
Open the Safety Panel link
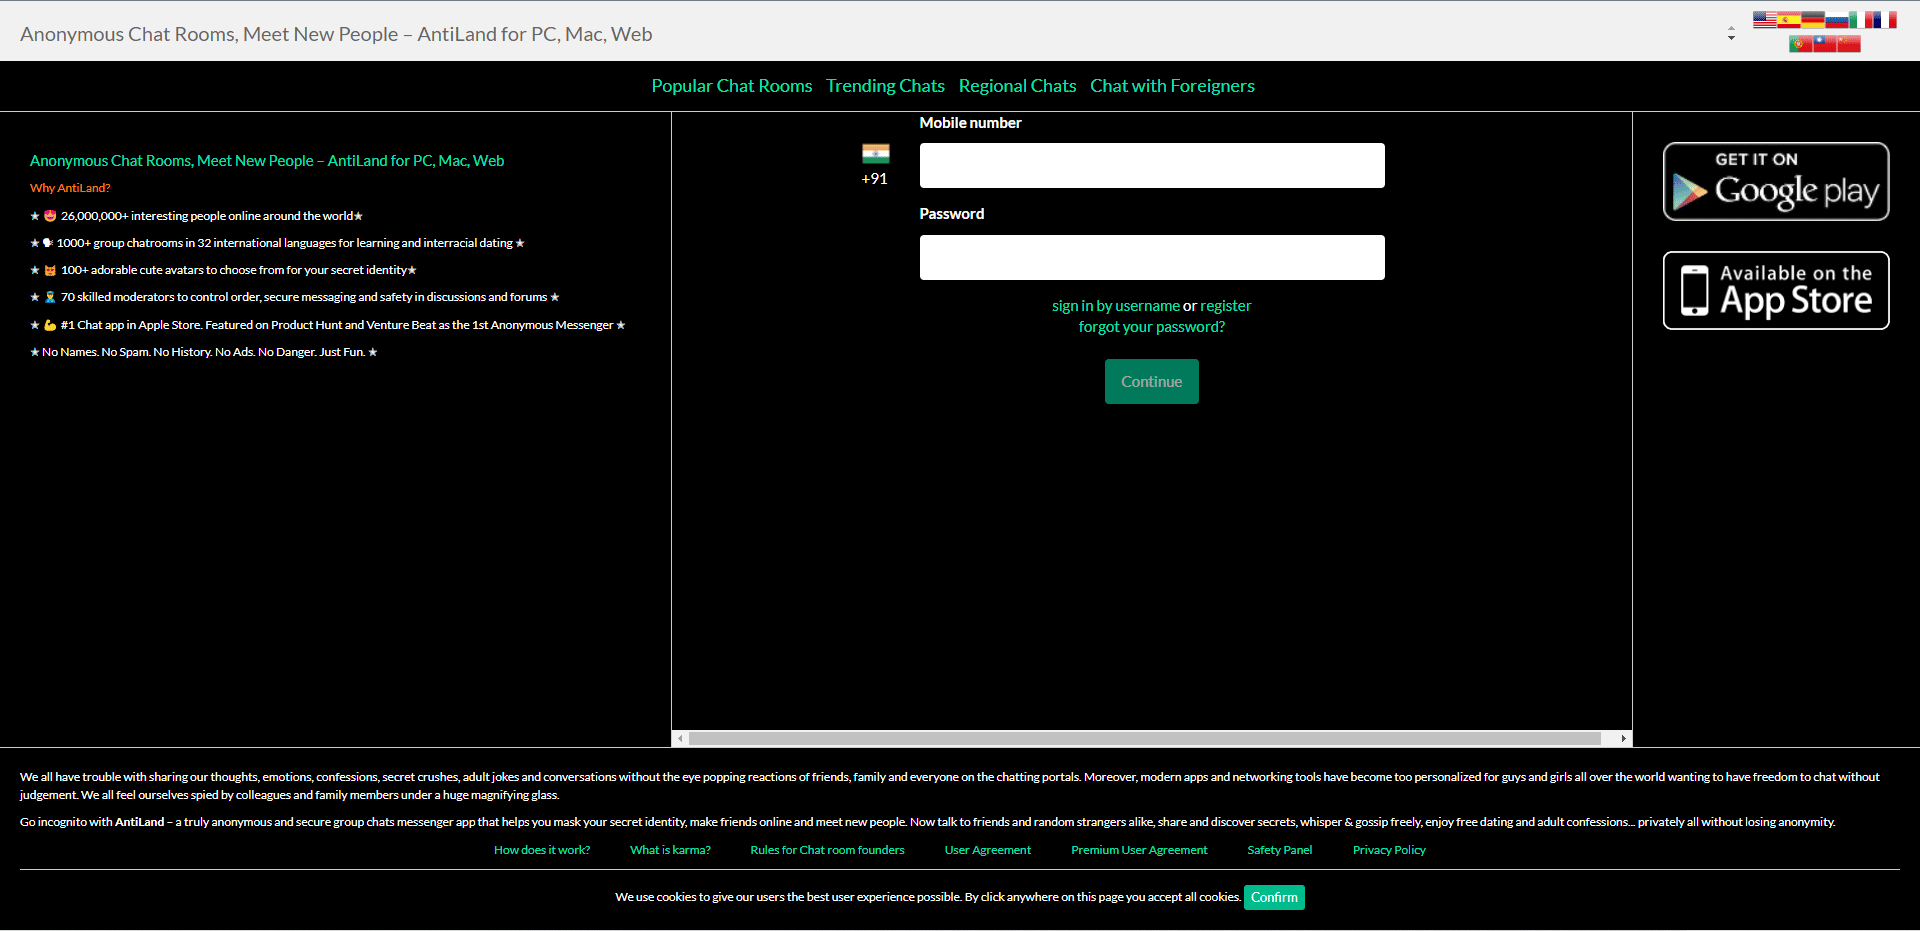pos(1280,850)
